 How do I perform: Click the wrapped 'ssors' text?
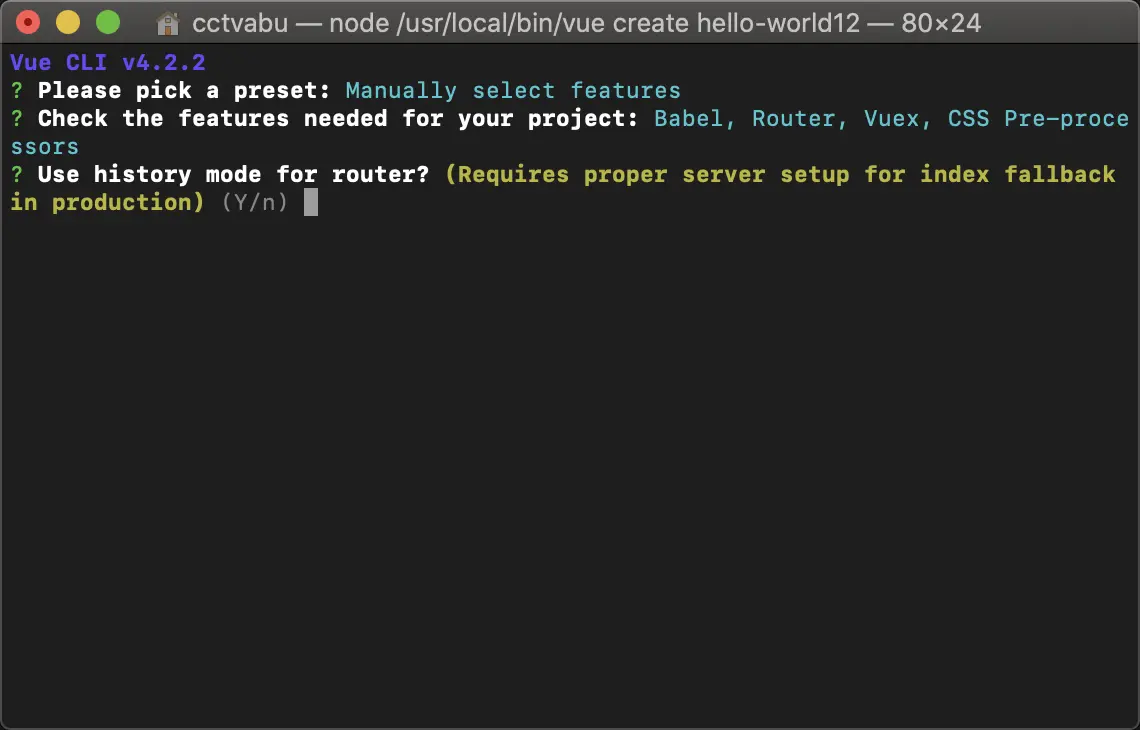[x=44, y=147]
